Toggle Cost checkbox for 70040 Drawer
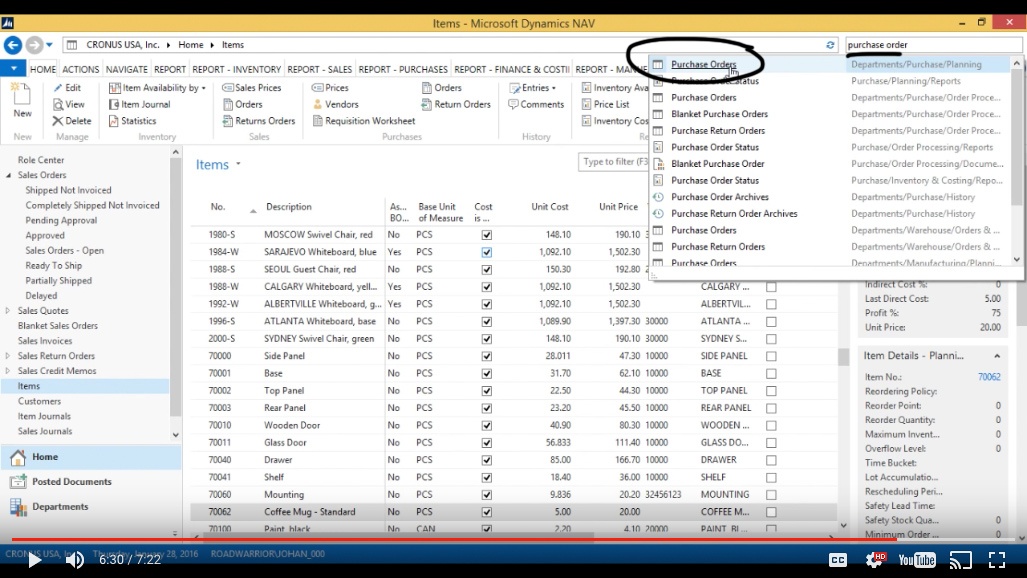This screenshot has width=1027, height=578. [x=487, y=460]
